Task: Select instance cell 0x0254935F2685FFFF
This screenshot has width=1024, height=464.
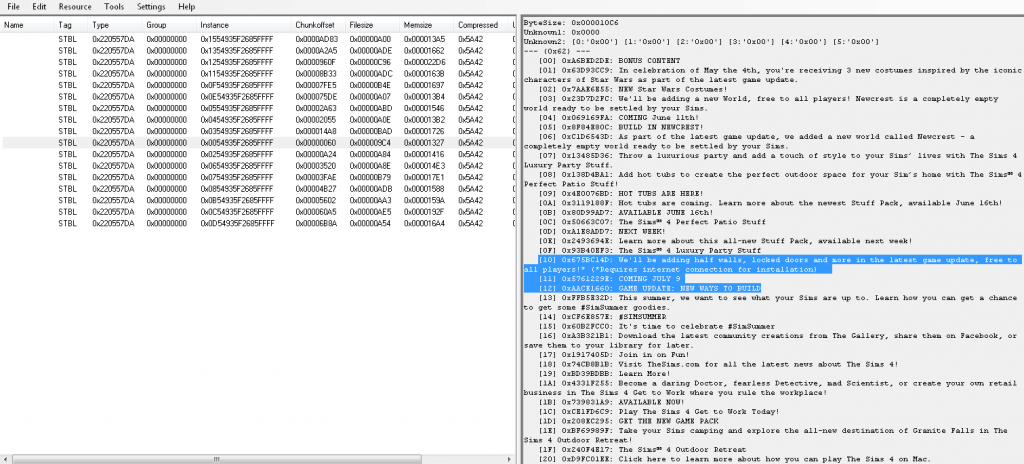Action: [x=236, y=154]
